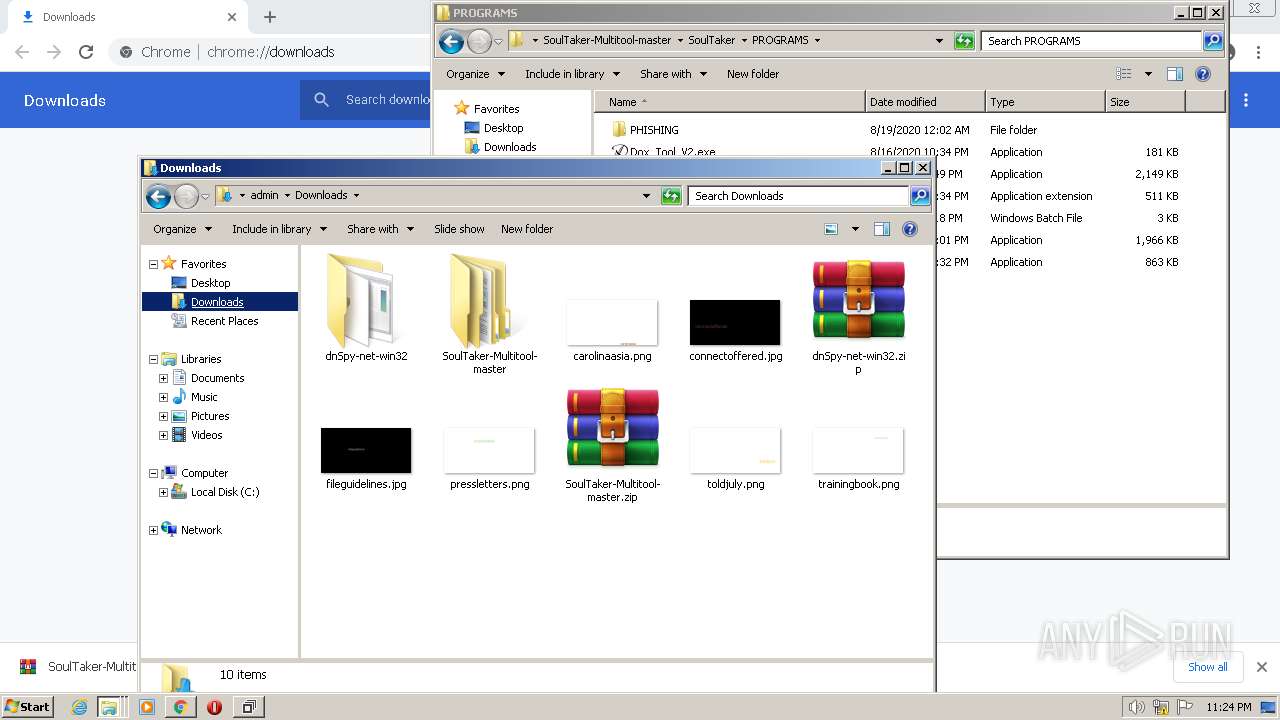Toggle preview pane in Downloads window
The height and width of the screenshot is (720, 1280).
point(881,229)
